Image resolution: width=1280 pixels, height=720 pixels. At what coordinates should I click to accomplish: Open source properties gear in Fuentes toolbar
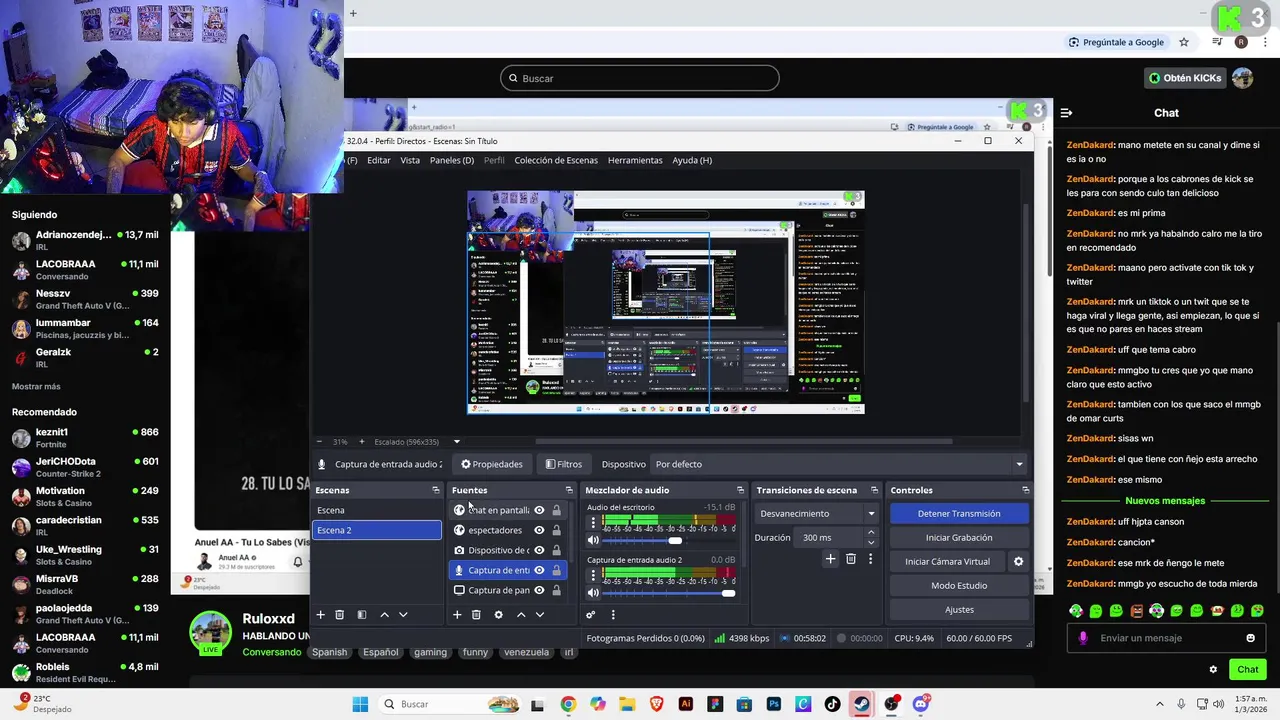pyautogui.click(x=499, y=615)
